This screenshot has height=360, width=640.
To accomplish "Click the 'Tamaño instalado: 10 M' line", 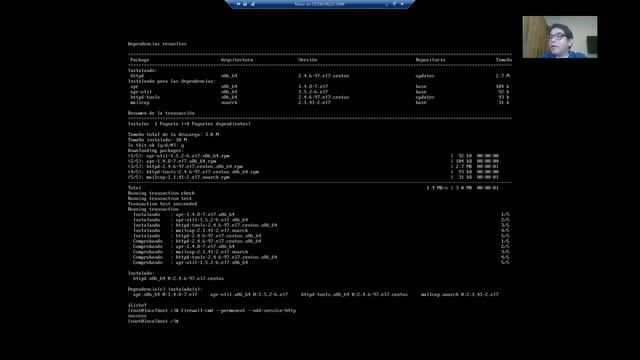I will point(158,140).
